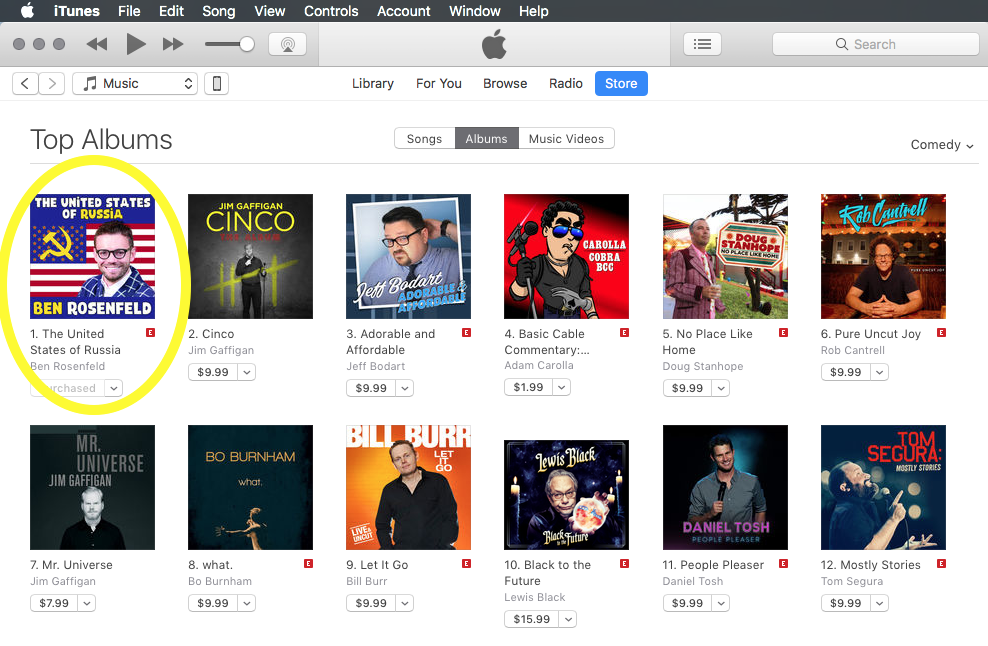The width and height of the screenshot is (988, 646).
Task: Open Jim Gaffigan artist link under Cinco
Action: pos(221,350)
